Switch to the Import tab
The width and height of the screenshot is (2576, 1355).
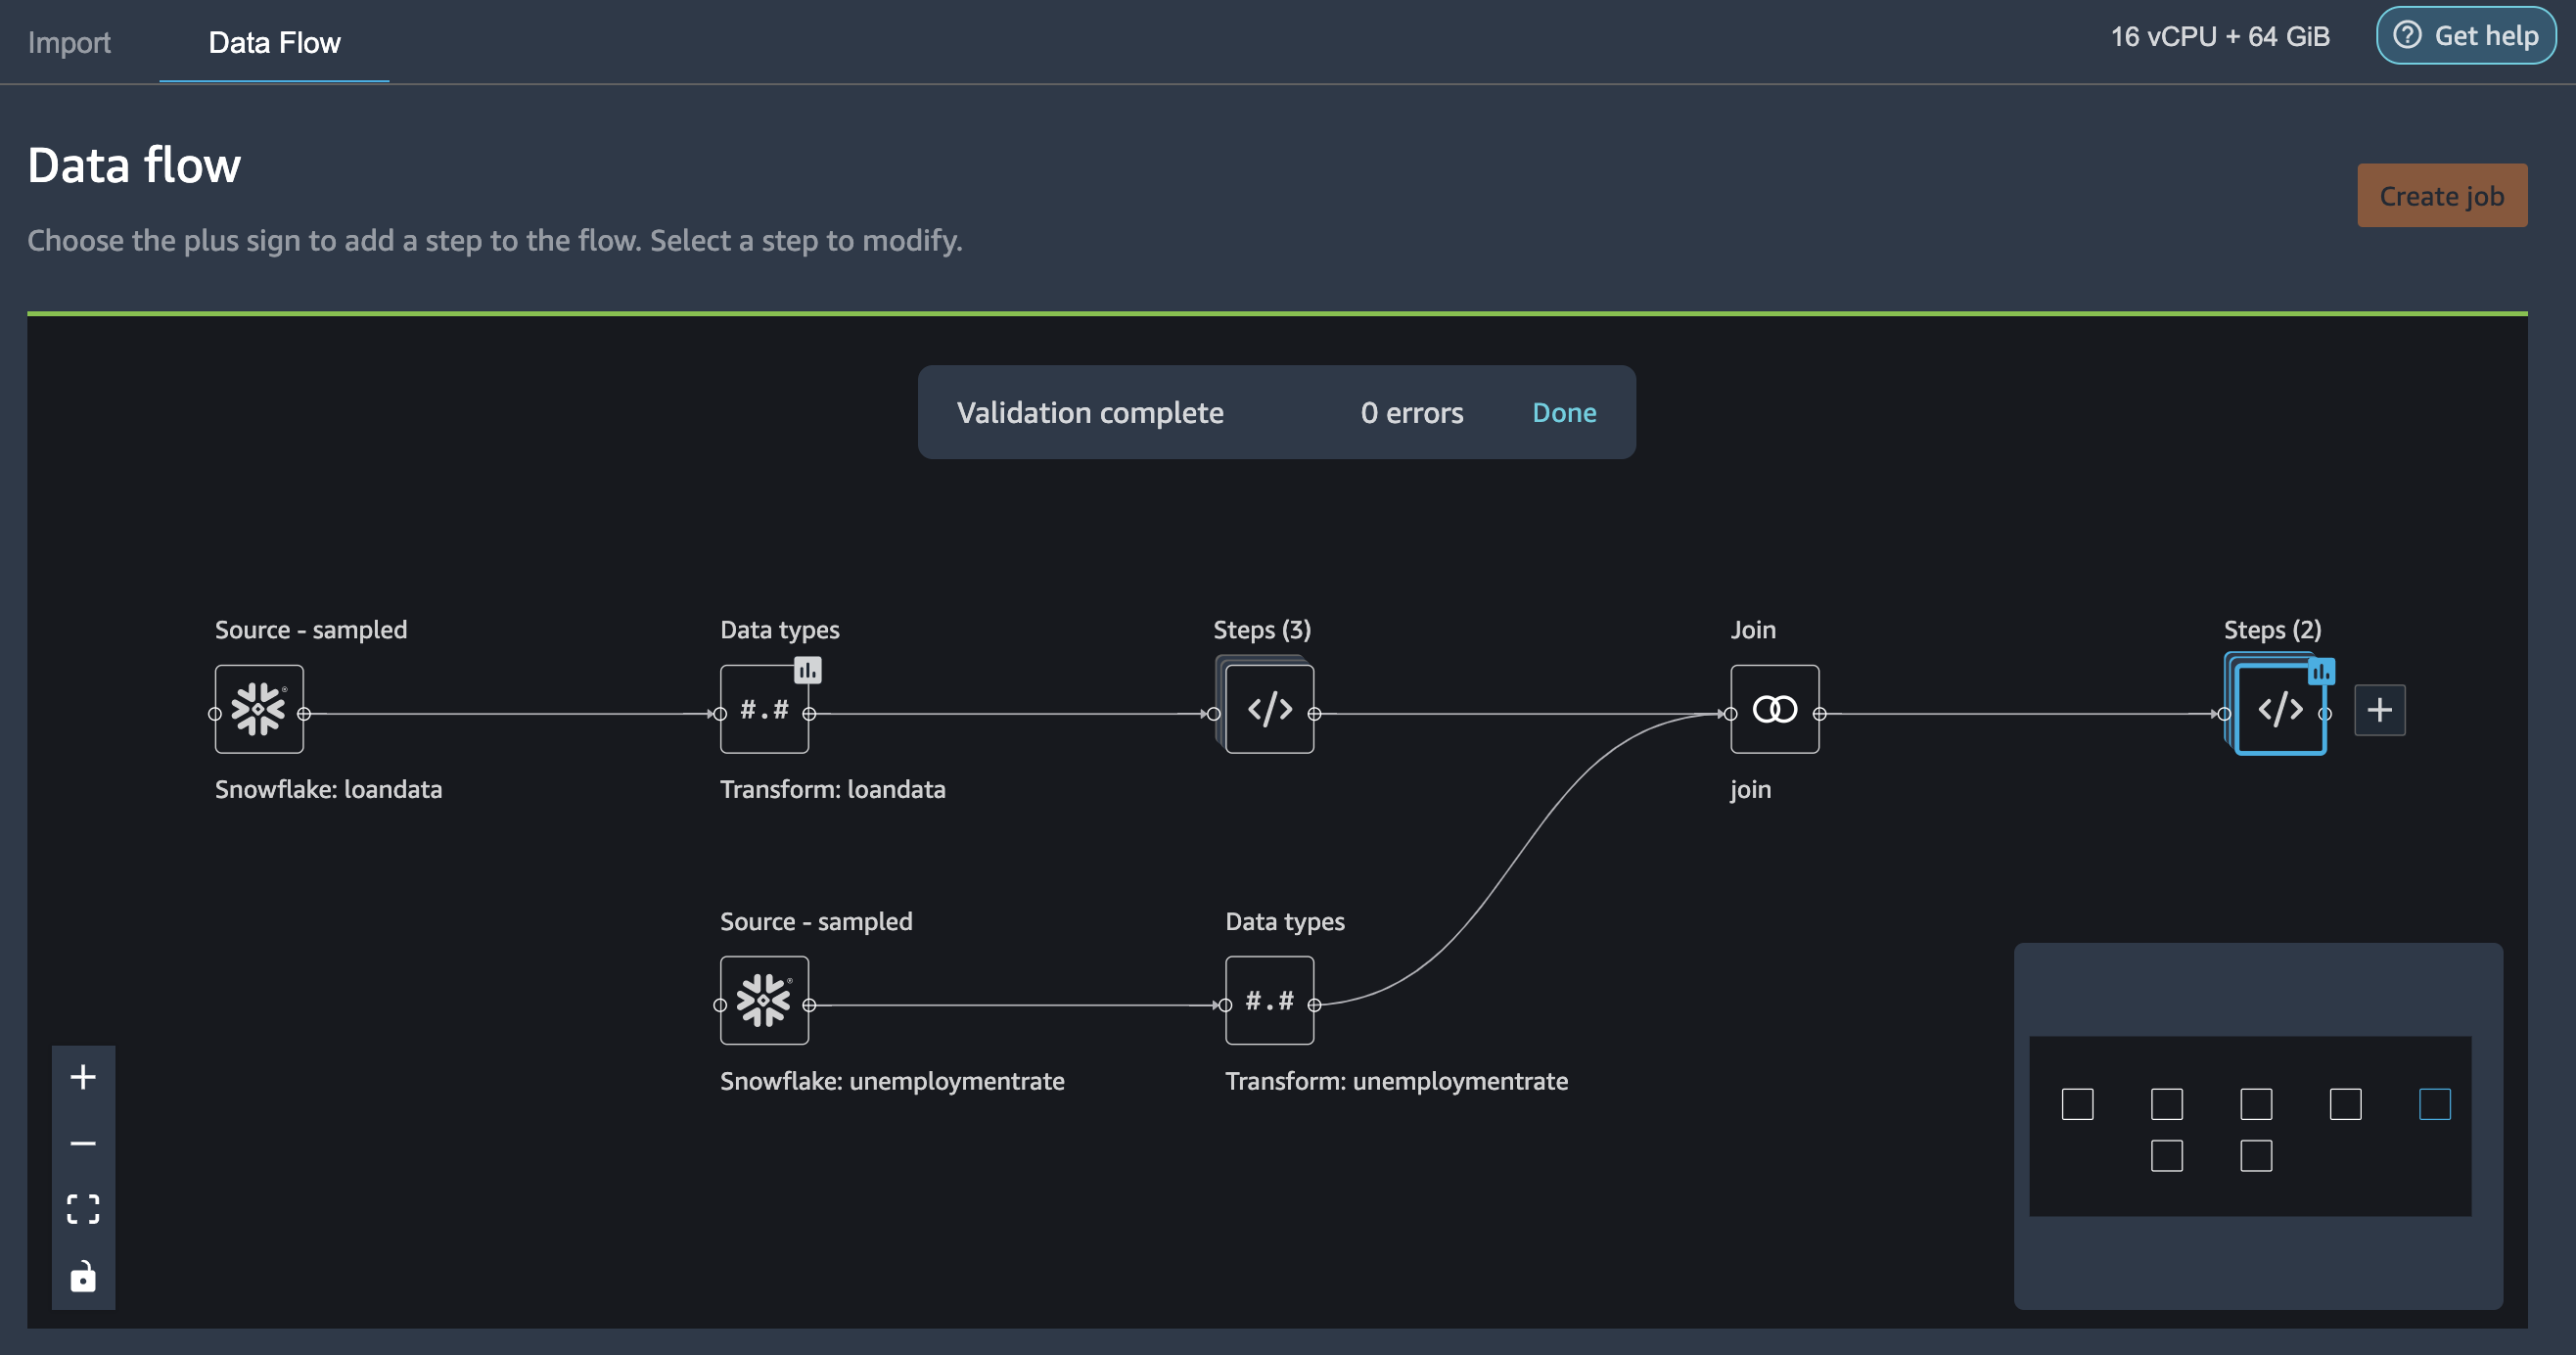pyautogui.click(x=69, y=42)
